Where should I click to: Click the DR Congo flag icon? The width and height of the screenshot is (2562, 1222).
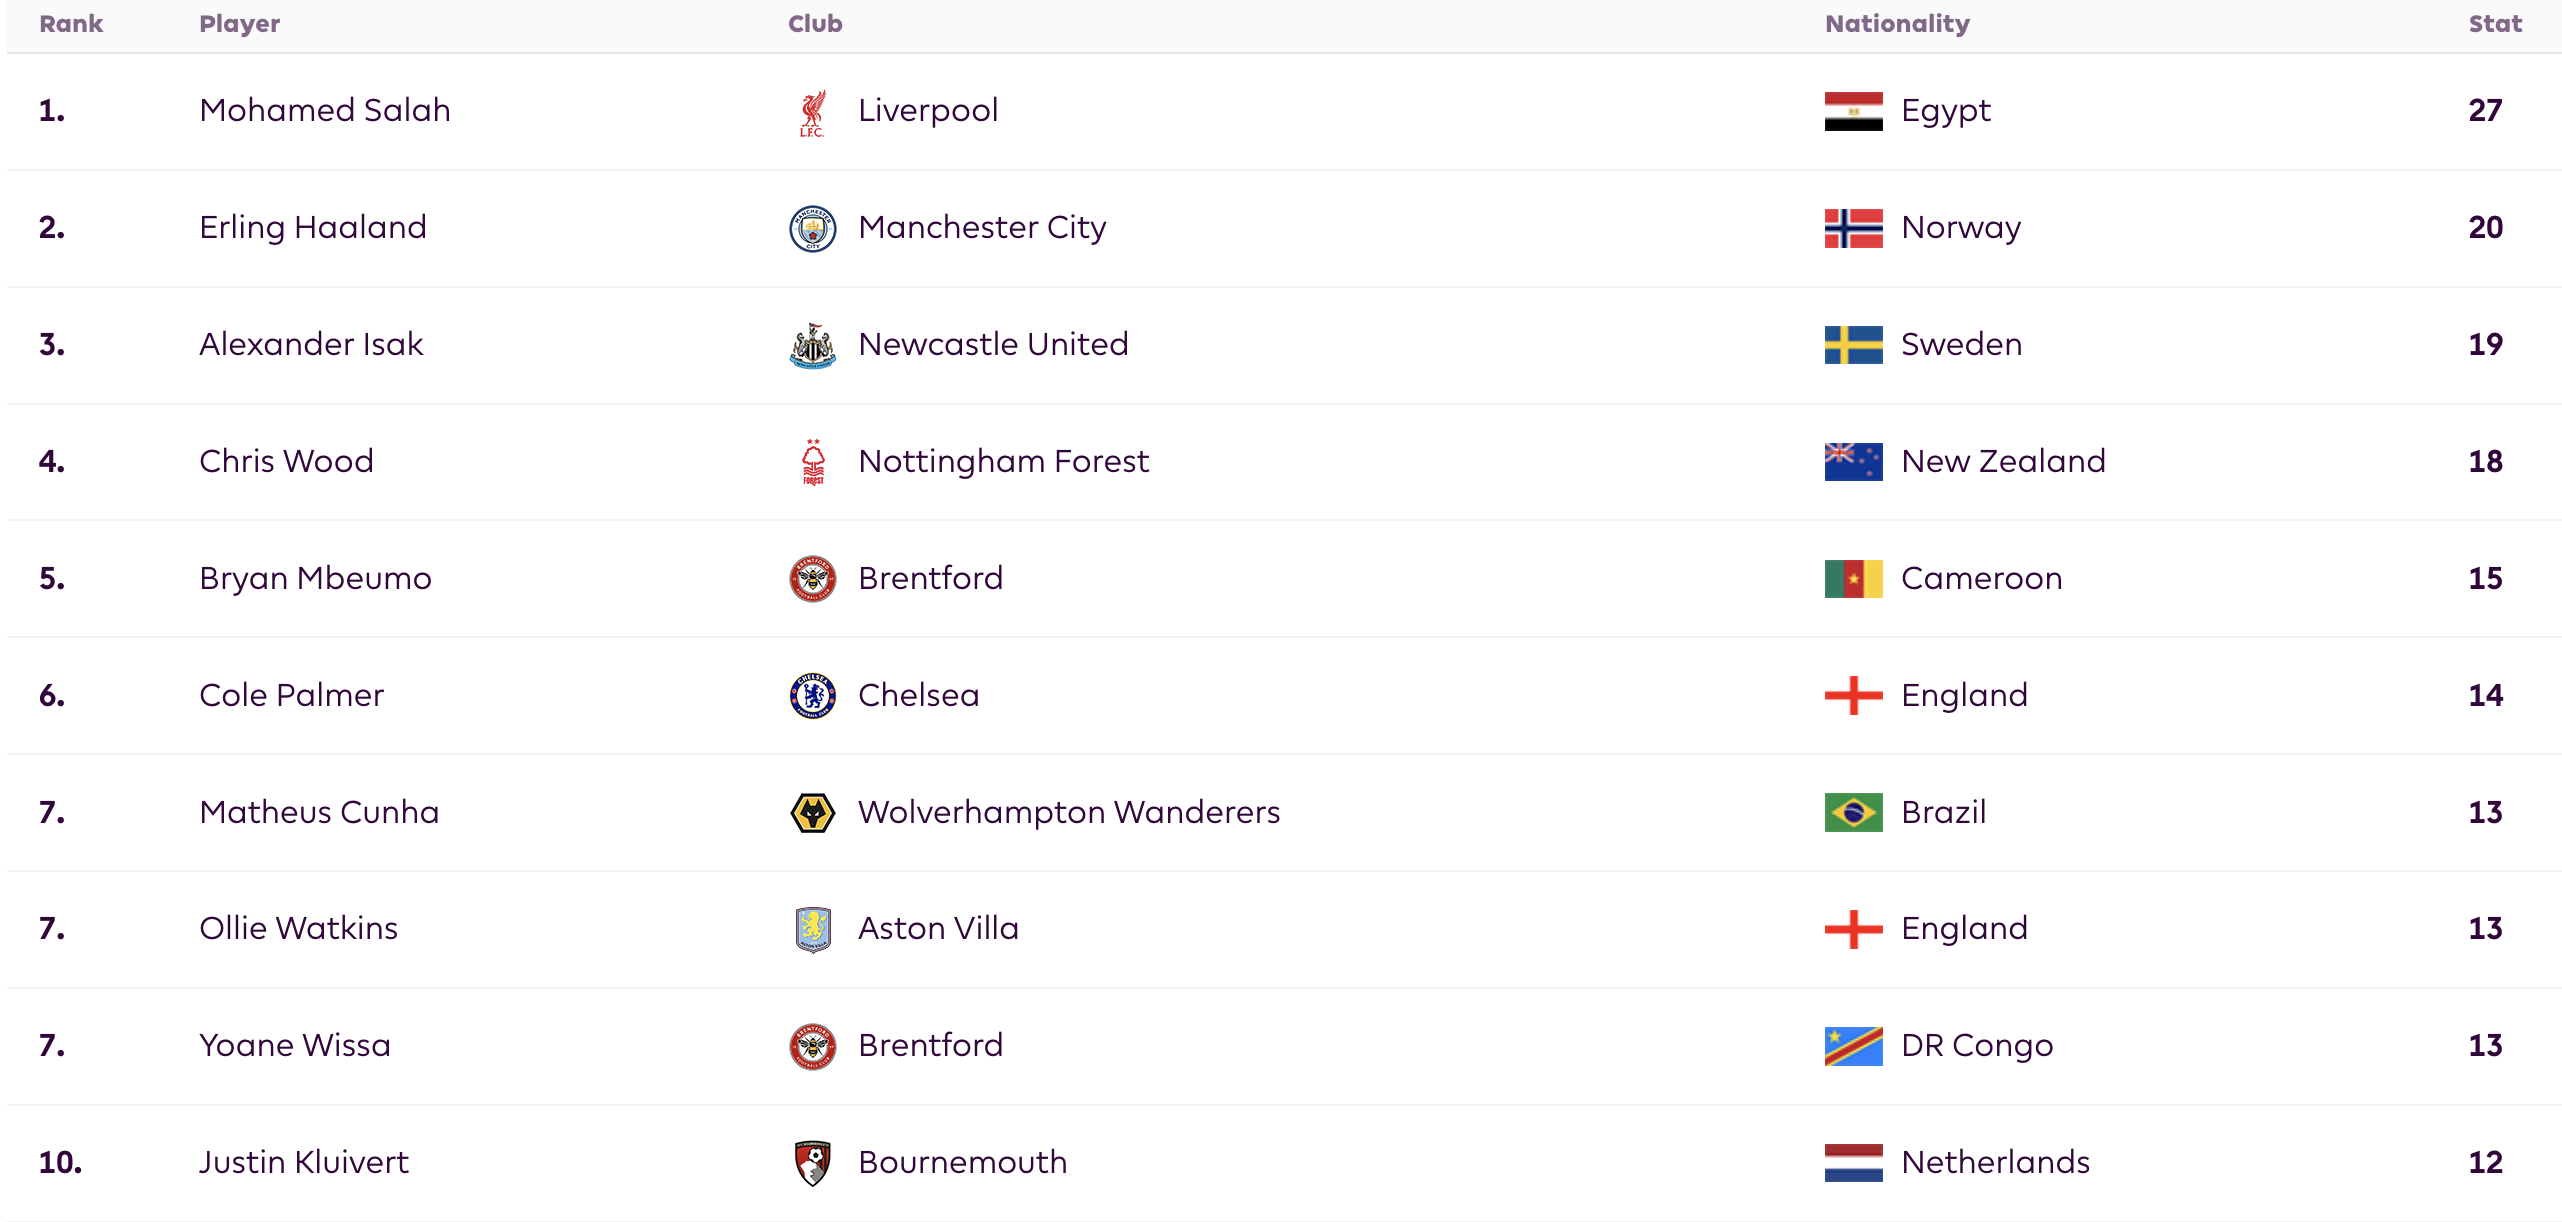coord(1853,1046)
